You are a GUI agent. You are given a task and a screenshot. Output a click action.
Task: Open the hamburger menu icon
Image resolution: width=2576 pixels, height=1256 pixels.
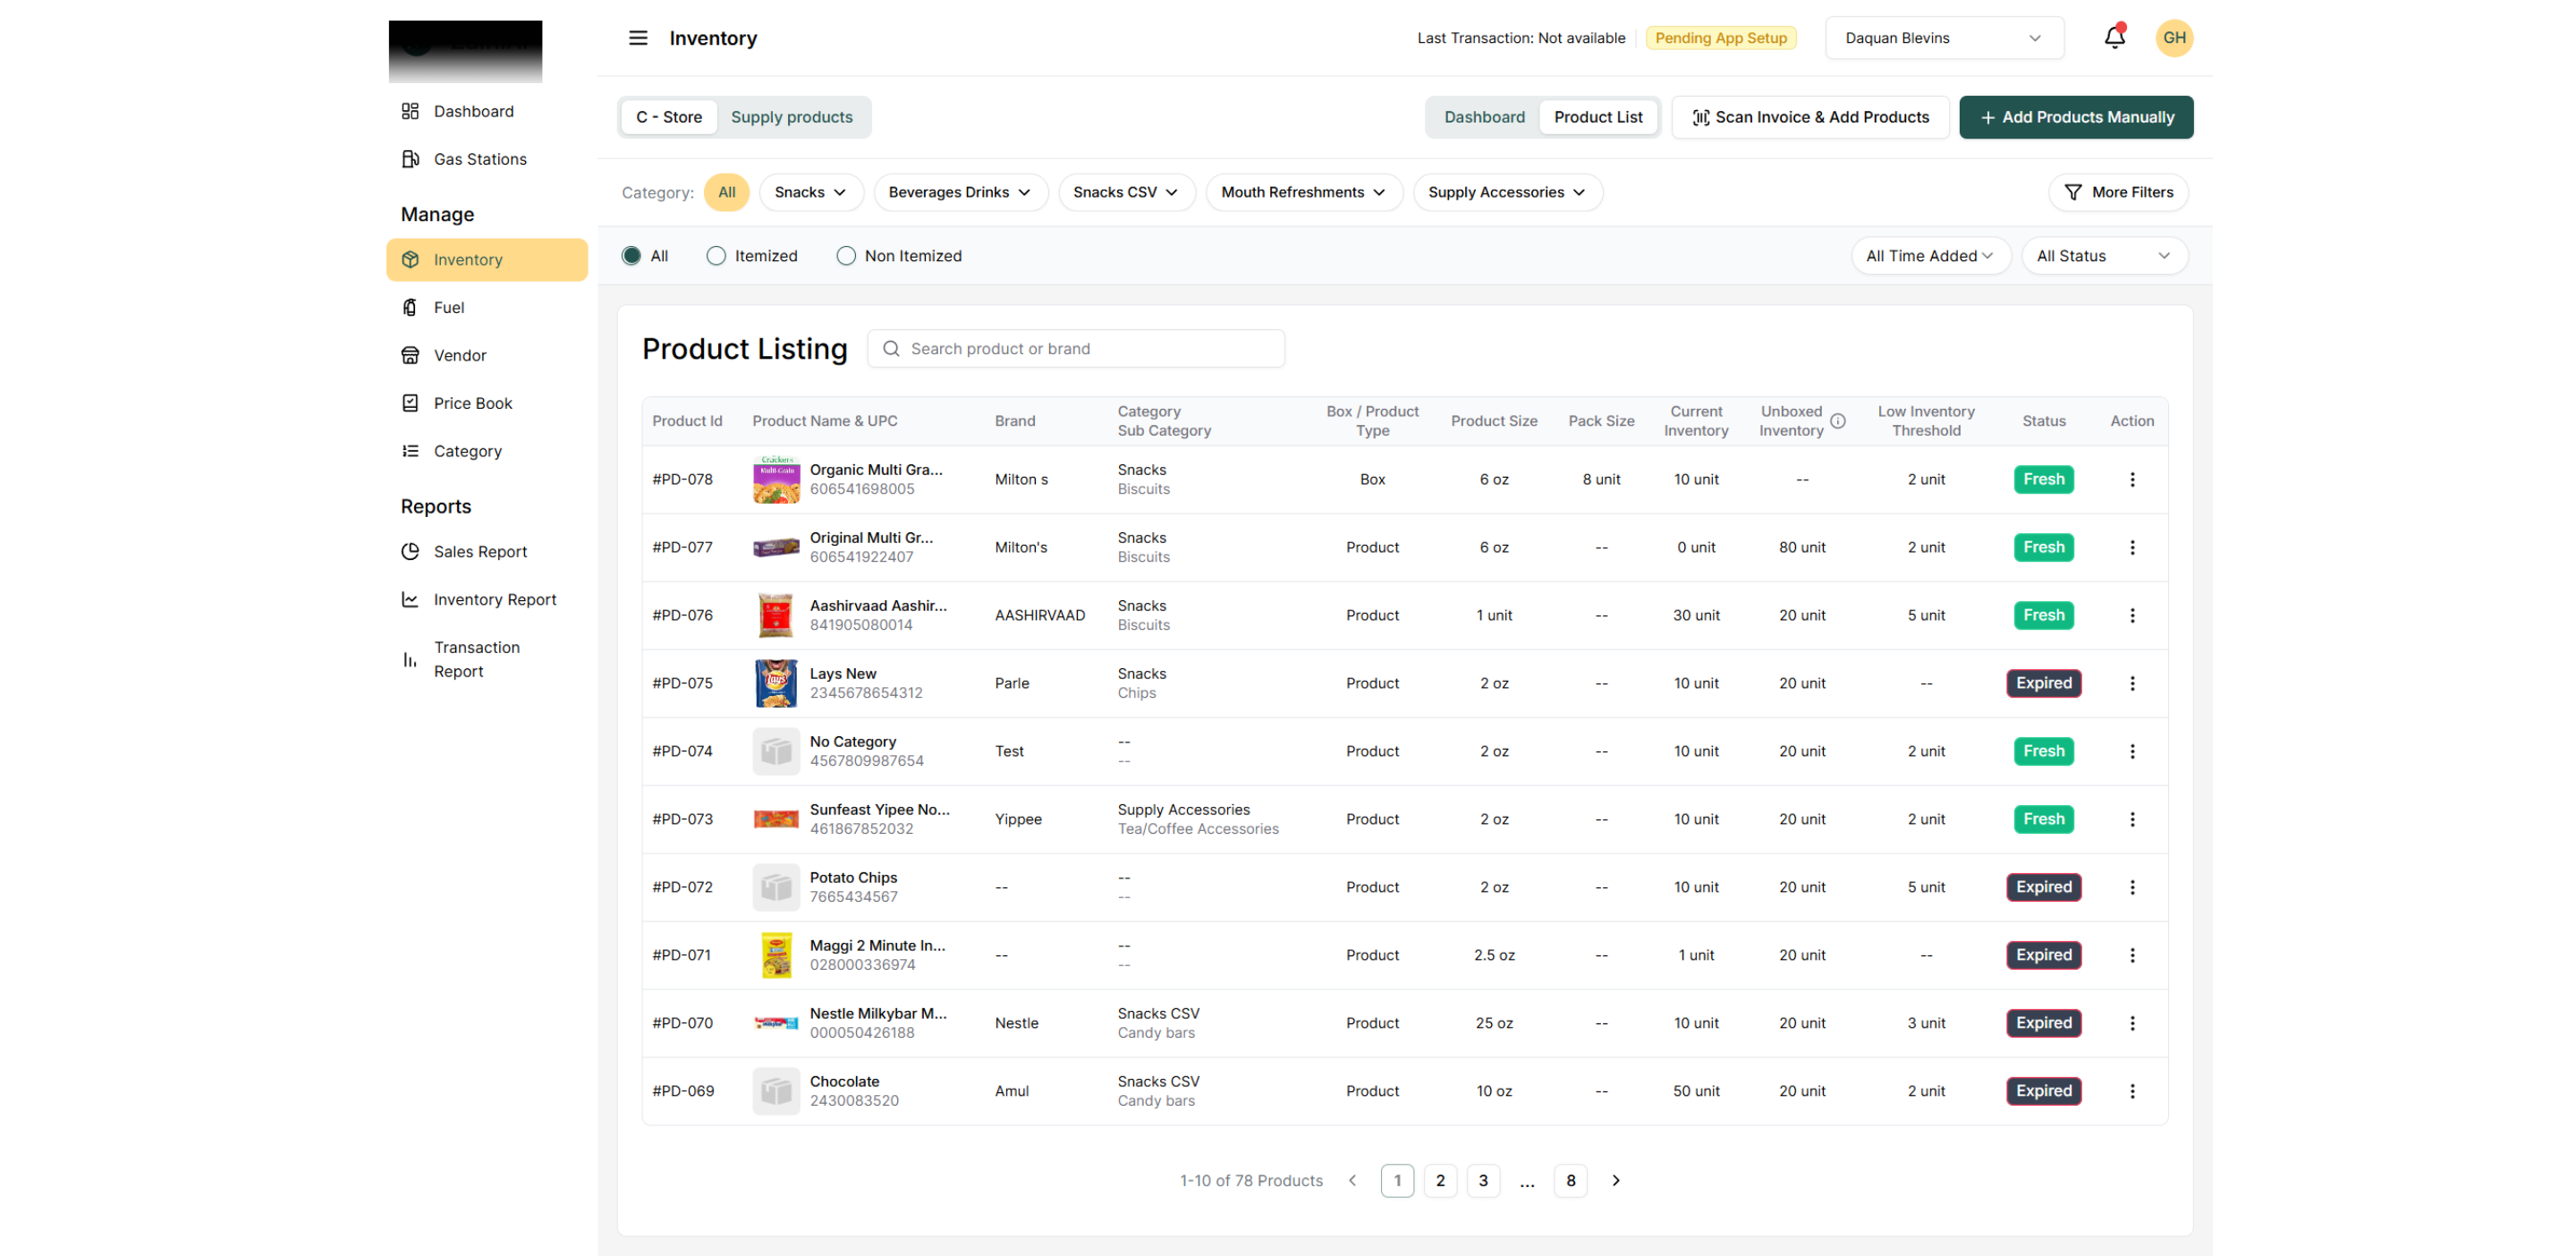tap(638, 38)
